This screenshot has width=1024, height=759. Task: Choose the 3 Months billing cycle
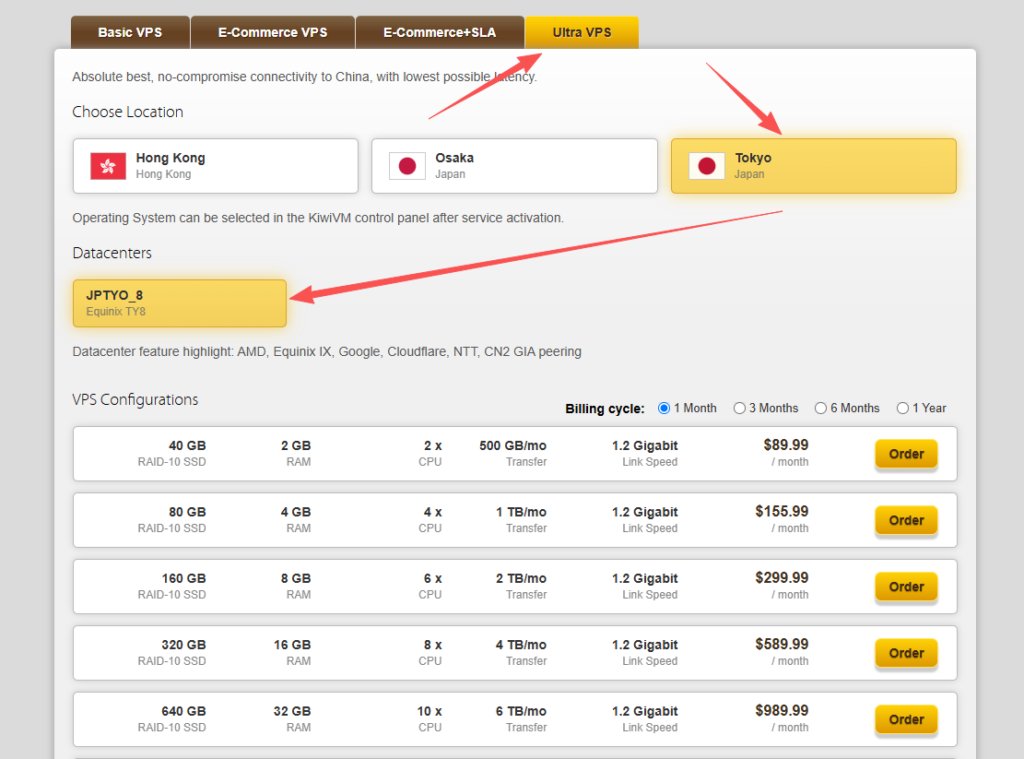click(x=740, y=408)
